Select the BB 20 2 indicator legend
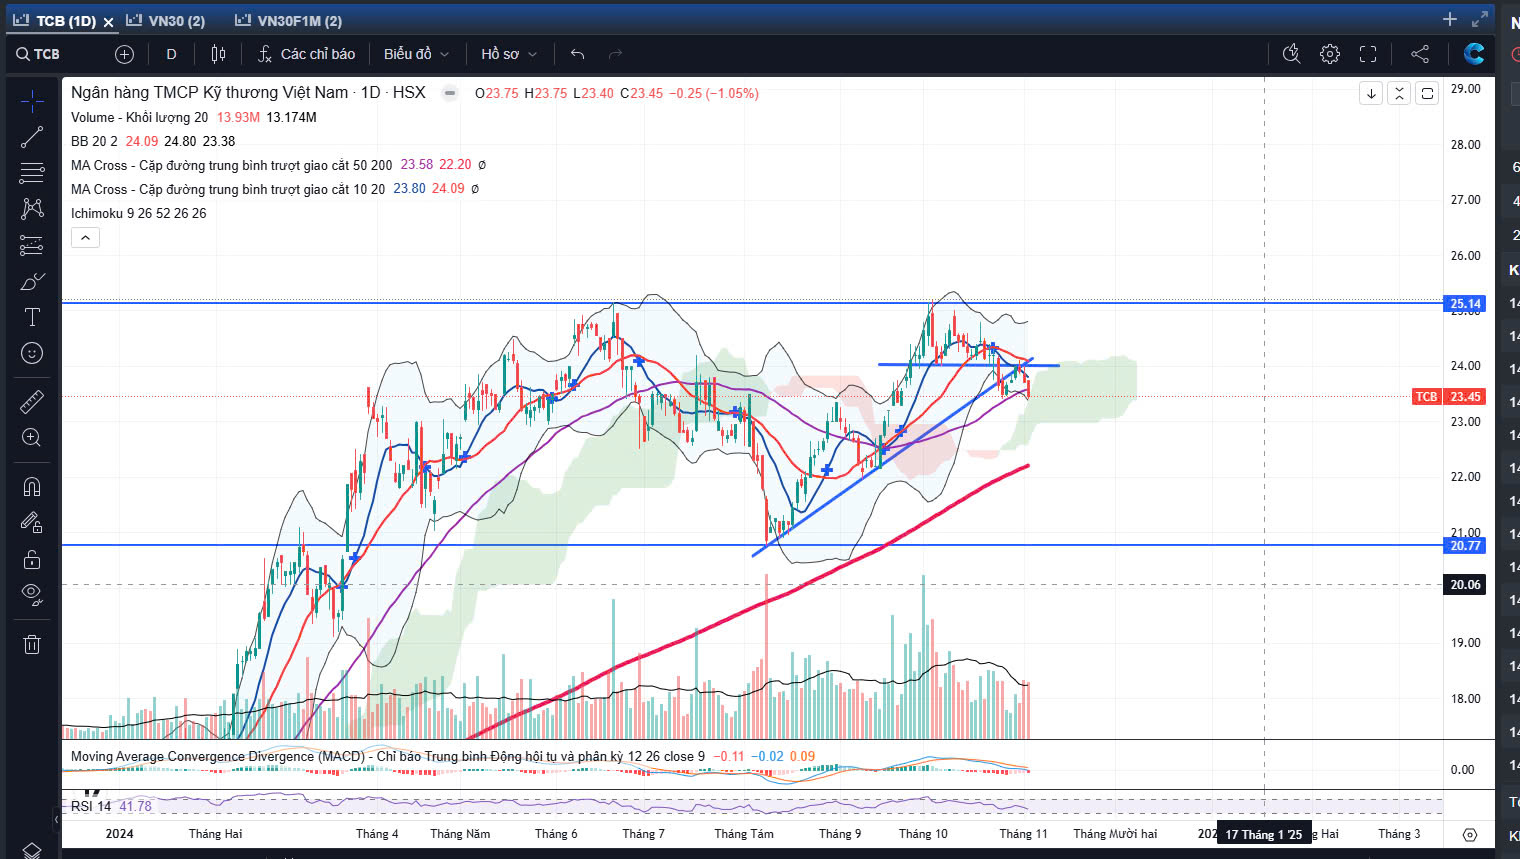The height and width of the screenshot is (859, 1520). pos(94,141)
